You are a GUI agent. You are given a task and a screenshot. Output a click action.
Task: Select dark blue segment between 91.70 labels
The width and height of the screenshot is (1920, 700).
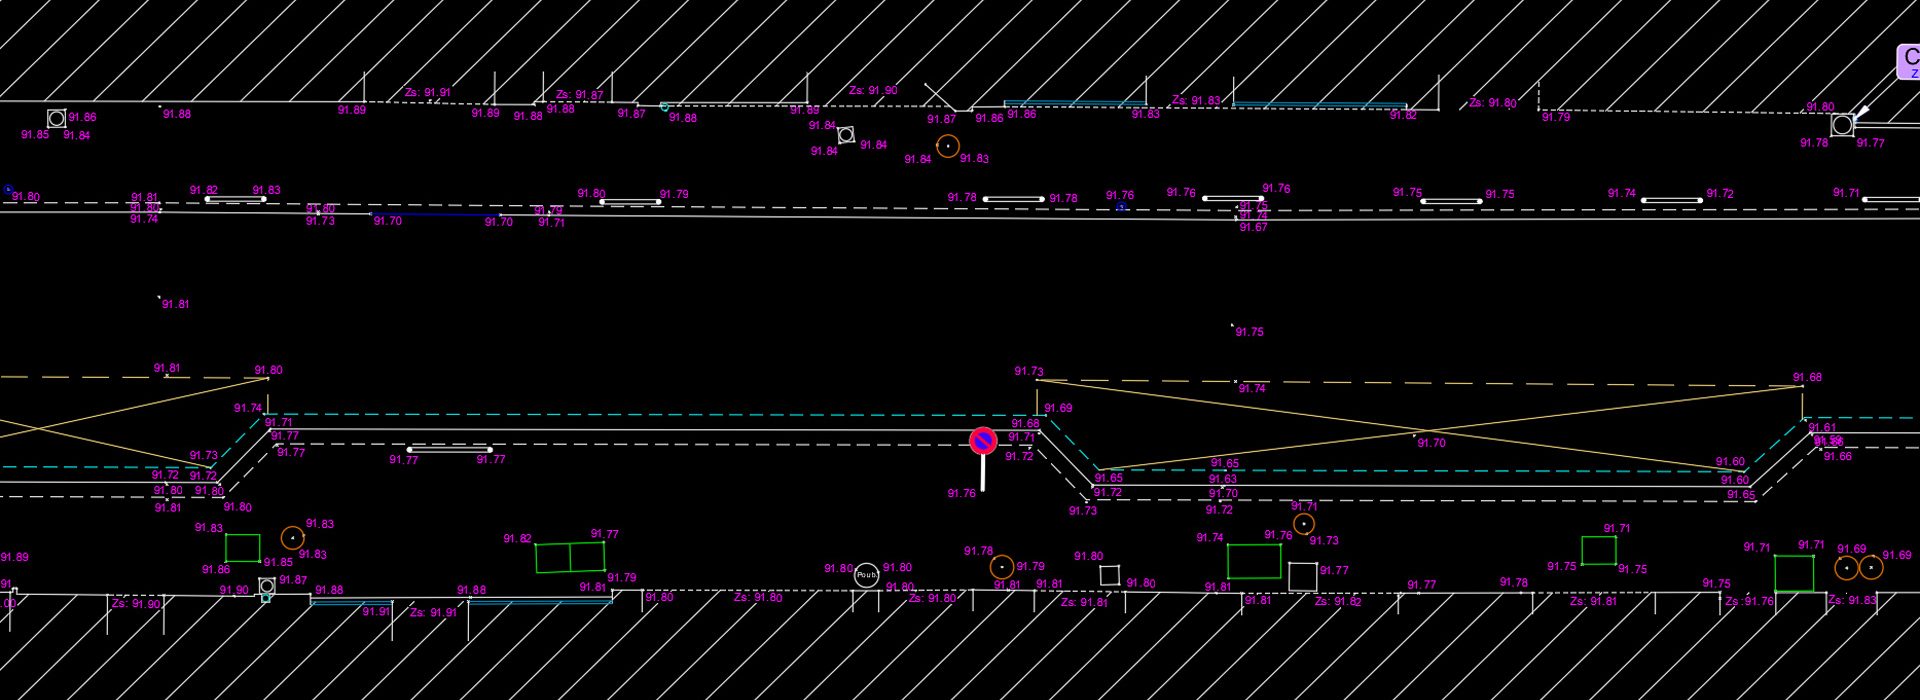(436, 214)
